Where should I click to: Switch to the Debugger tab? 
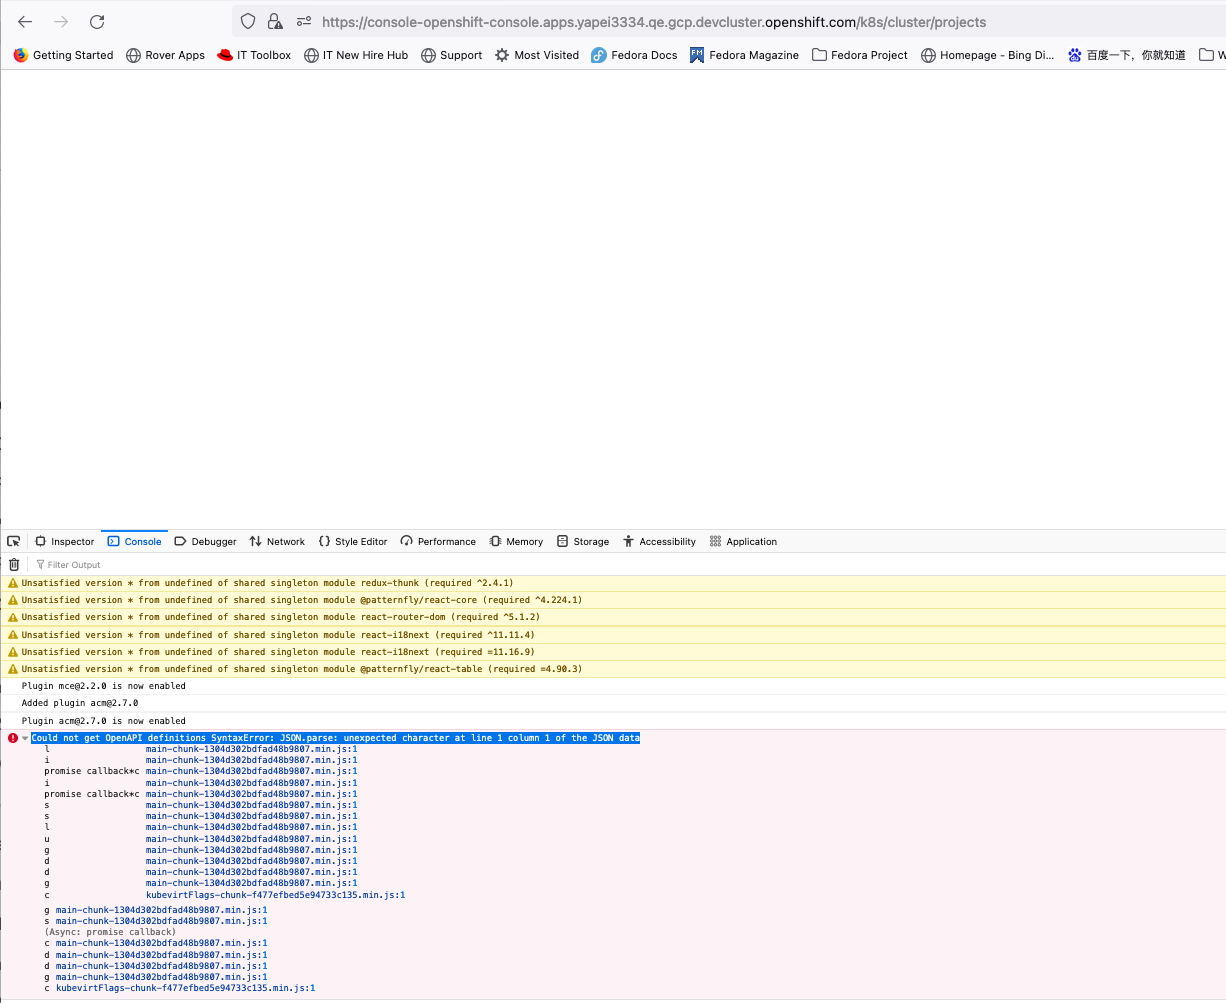[205, 541]
